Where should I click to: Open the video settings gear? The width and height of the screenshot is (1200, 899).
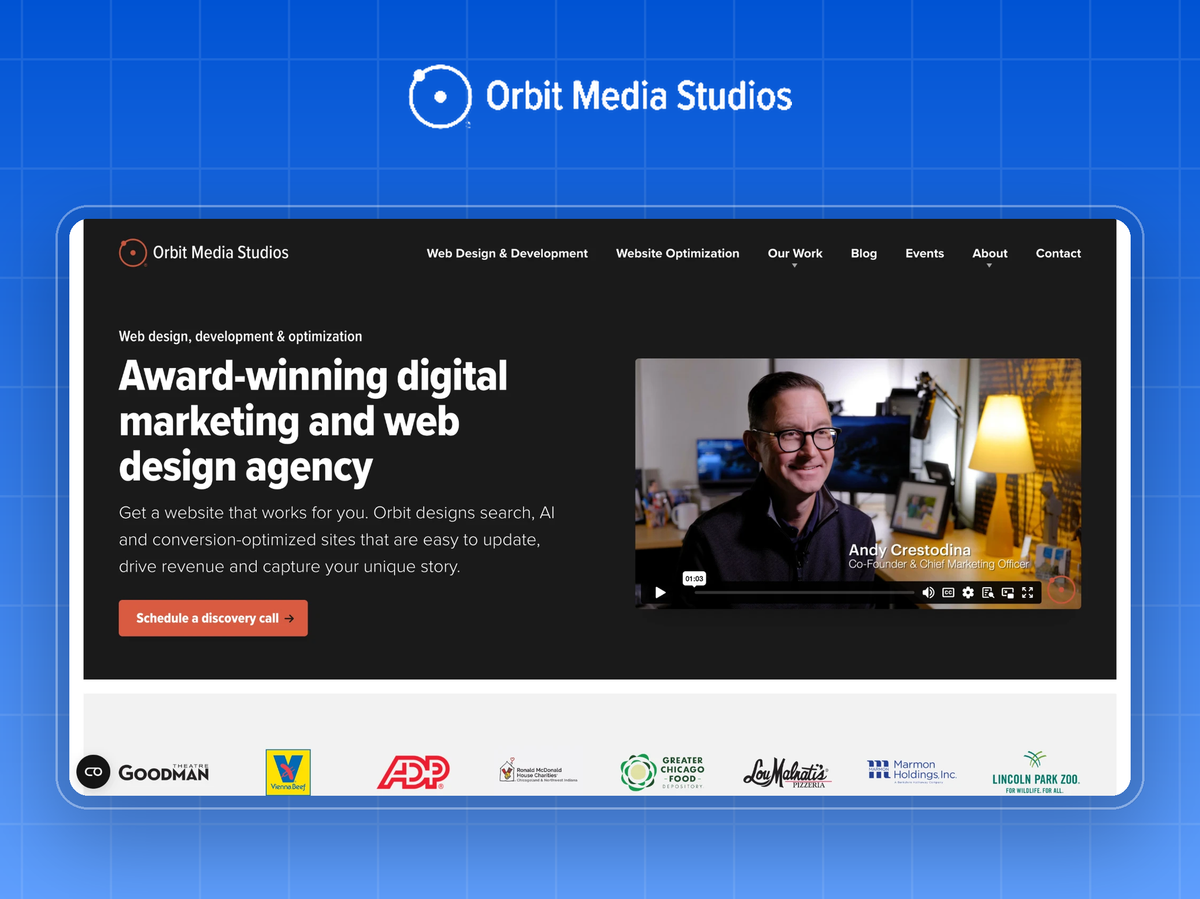tap(968, 593)
